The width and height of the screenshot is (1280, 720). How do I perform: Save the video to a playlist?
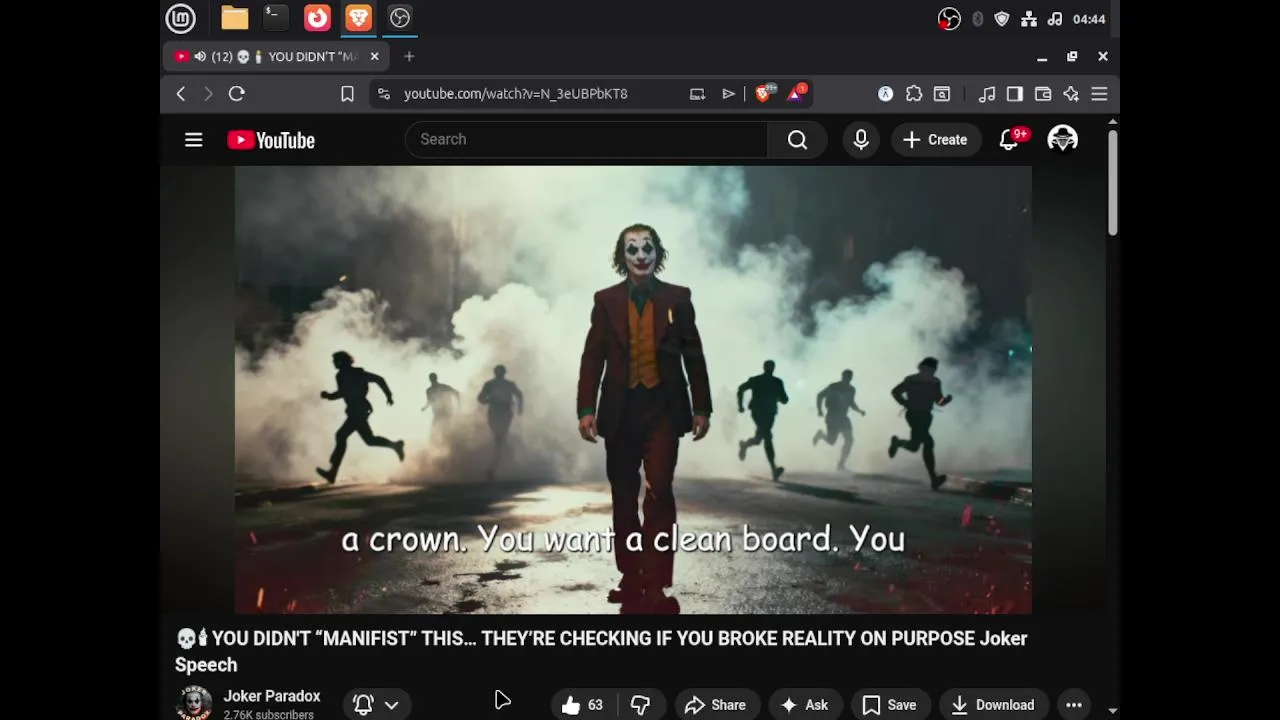tap(889, 705)
